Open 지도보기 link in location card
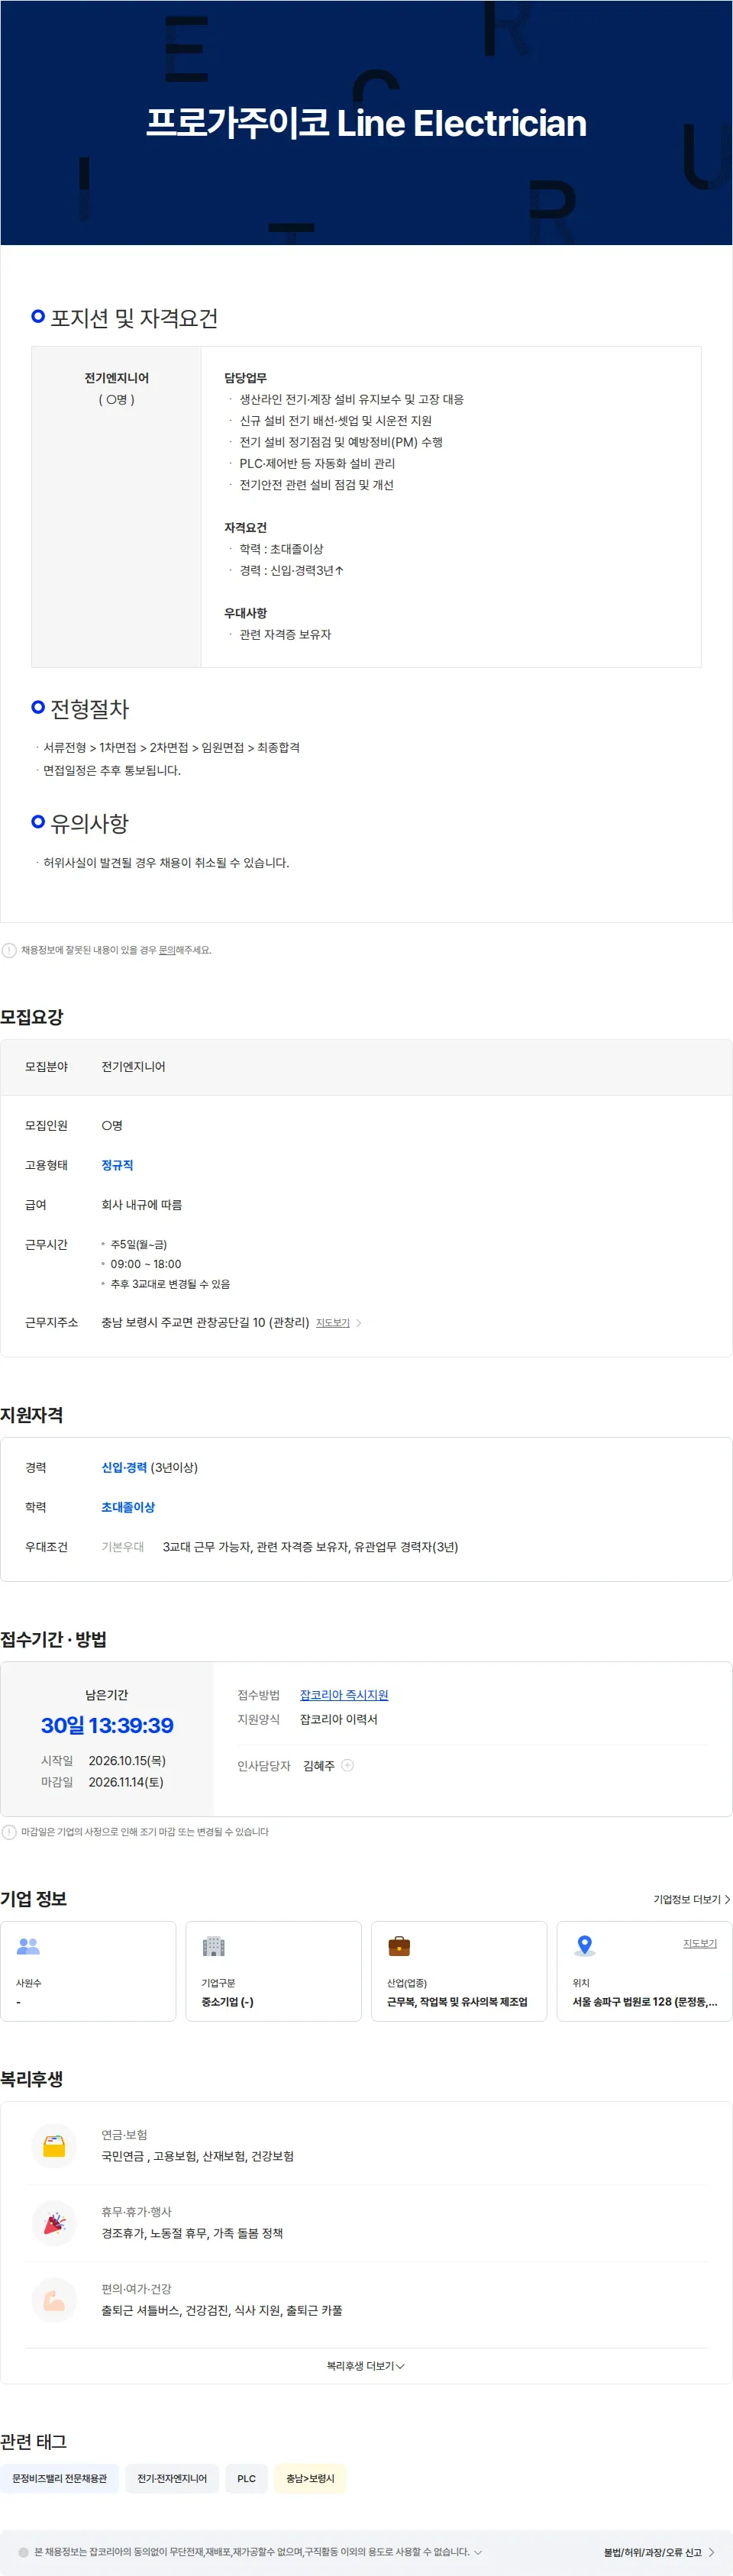 (x=700, y=1943)
